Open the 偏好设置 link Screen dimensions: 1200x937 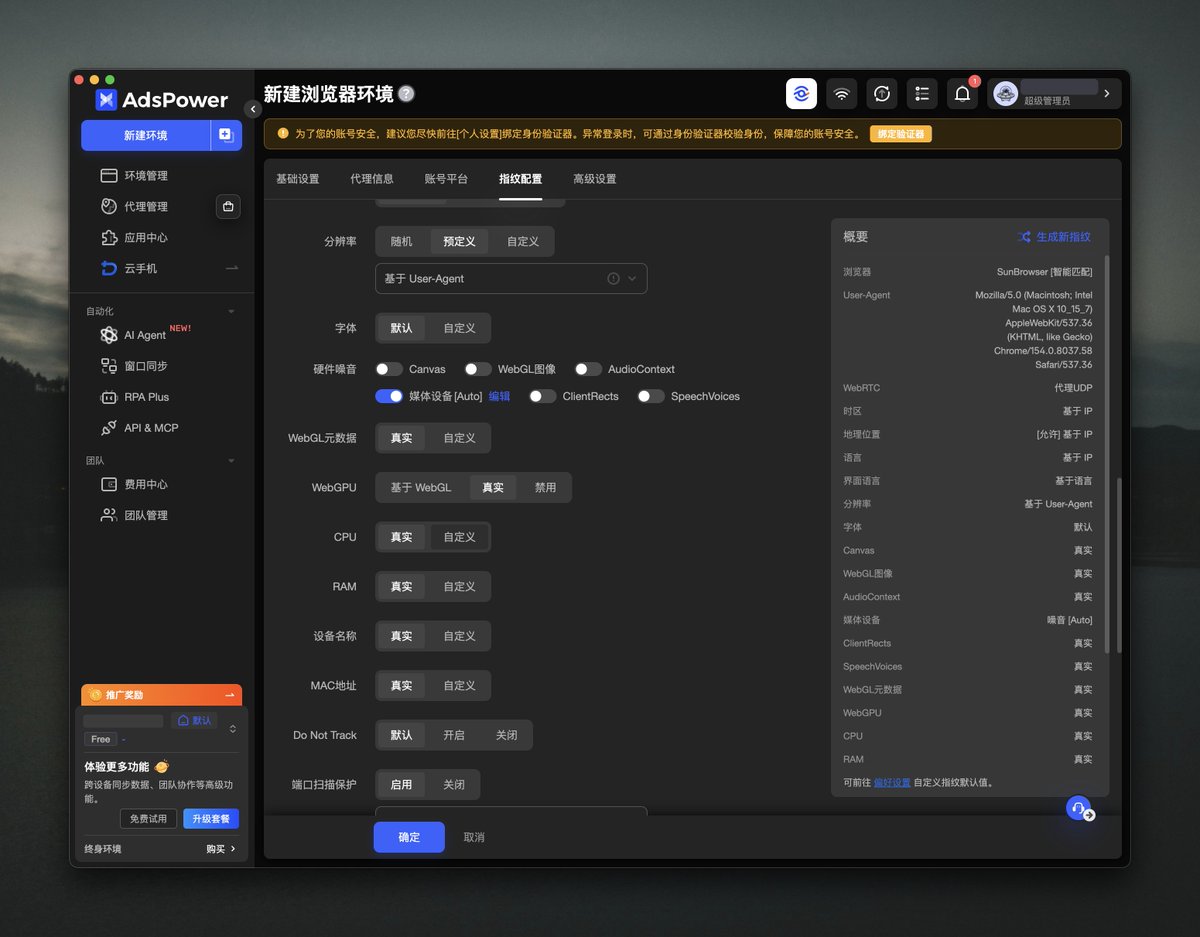[892, 782]
